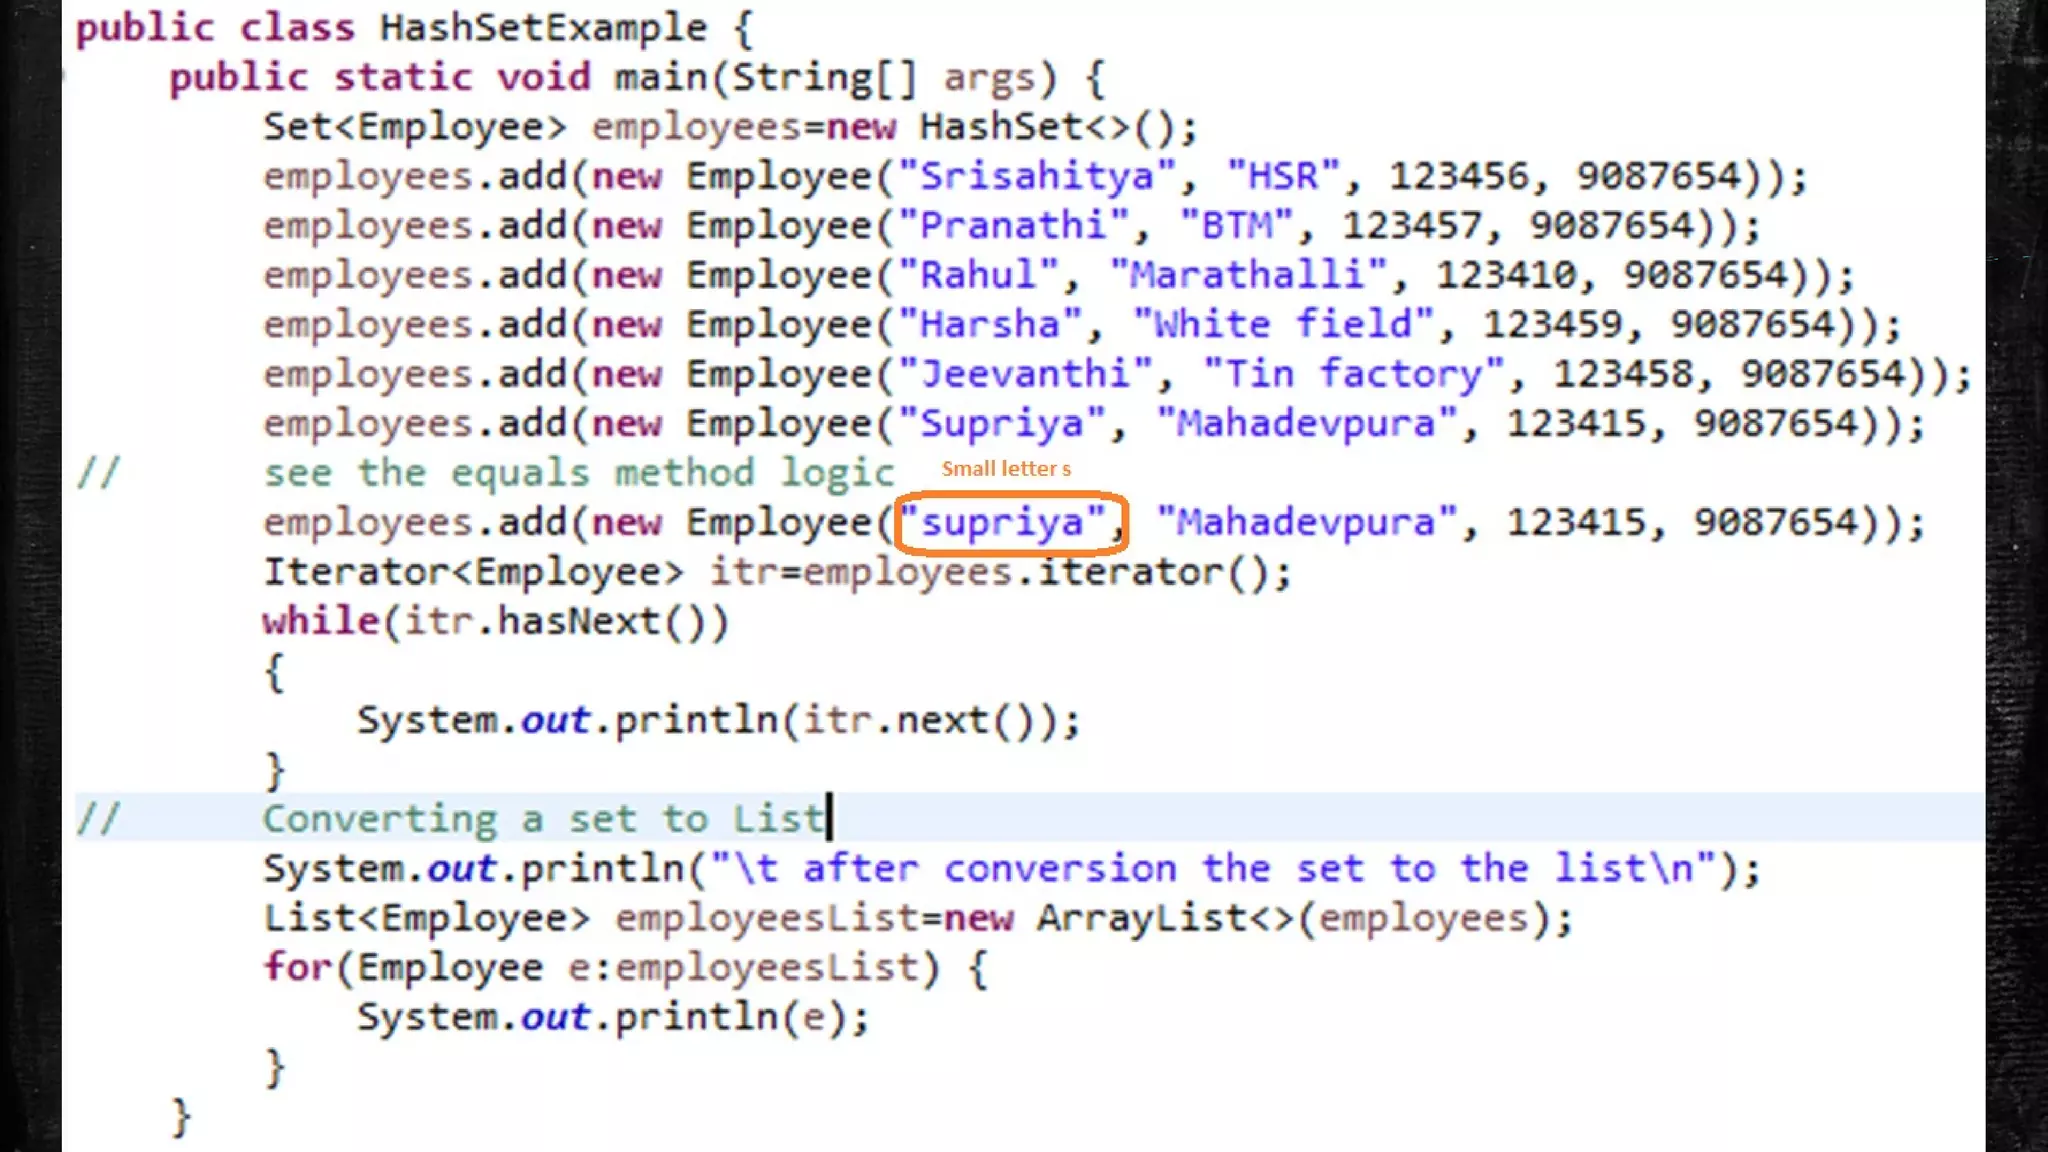Click the HashSetExample class name
The width and height of the screenshot is (2048, 1152).
(543, 28)
